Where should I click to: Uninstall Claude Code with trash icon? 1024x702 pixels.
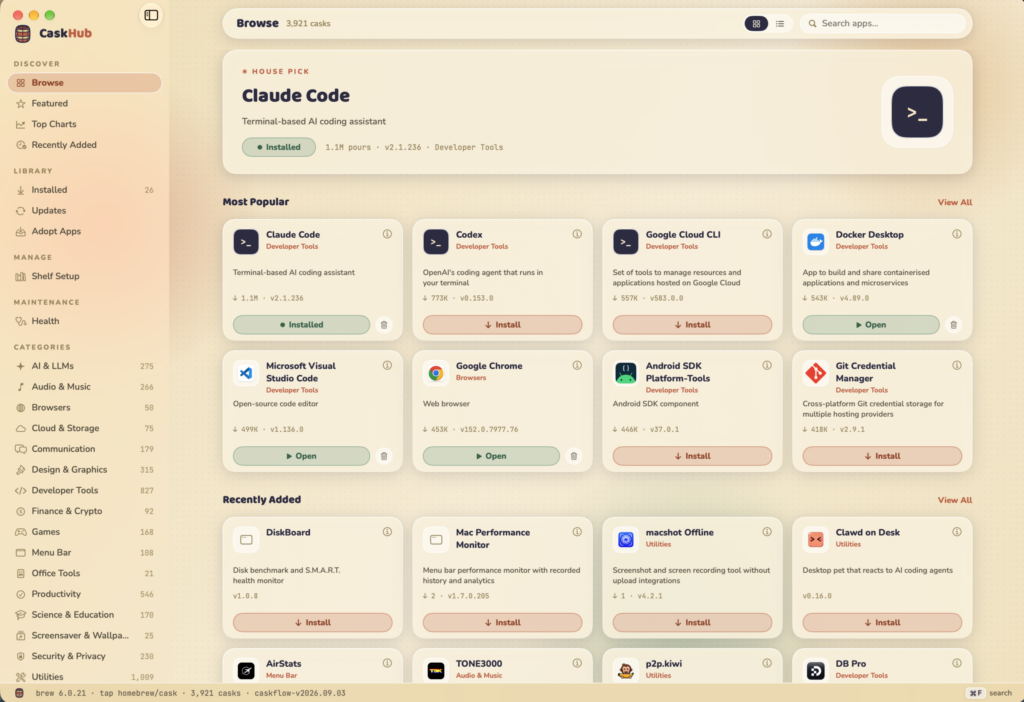point(384,325)
